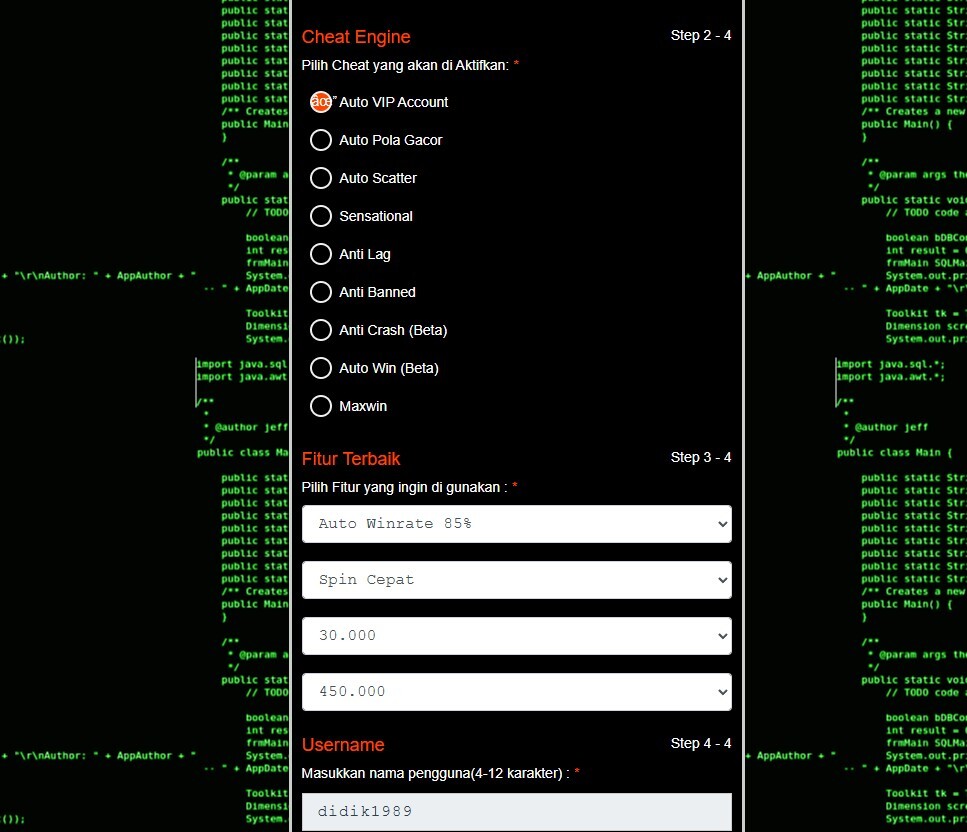Select Auto Win (Beta) option
This screenshot has width=967, height=832.
pyautogui.click(x=321, y=368)
